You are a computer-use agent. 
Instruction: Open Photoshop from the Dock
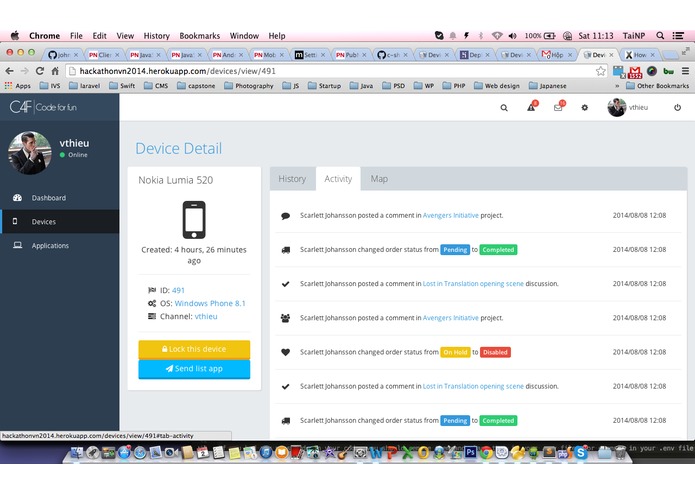[x=470, y=452]
